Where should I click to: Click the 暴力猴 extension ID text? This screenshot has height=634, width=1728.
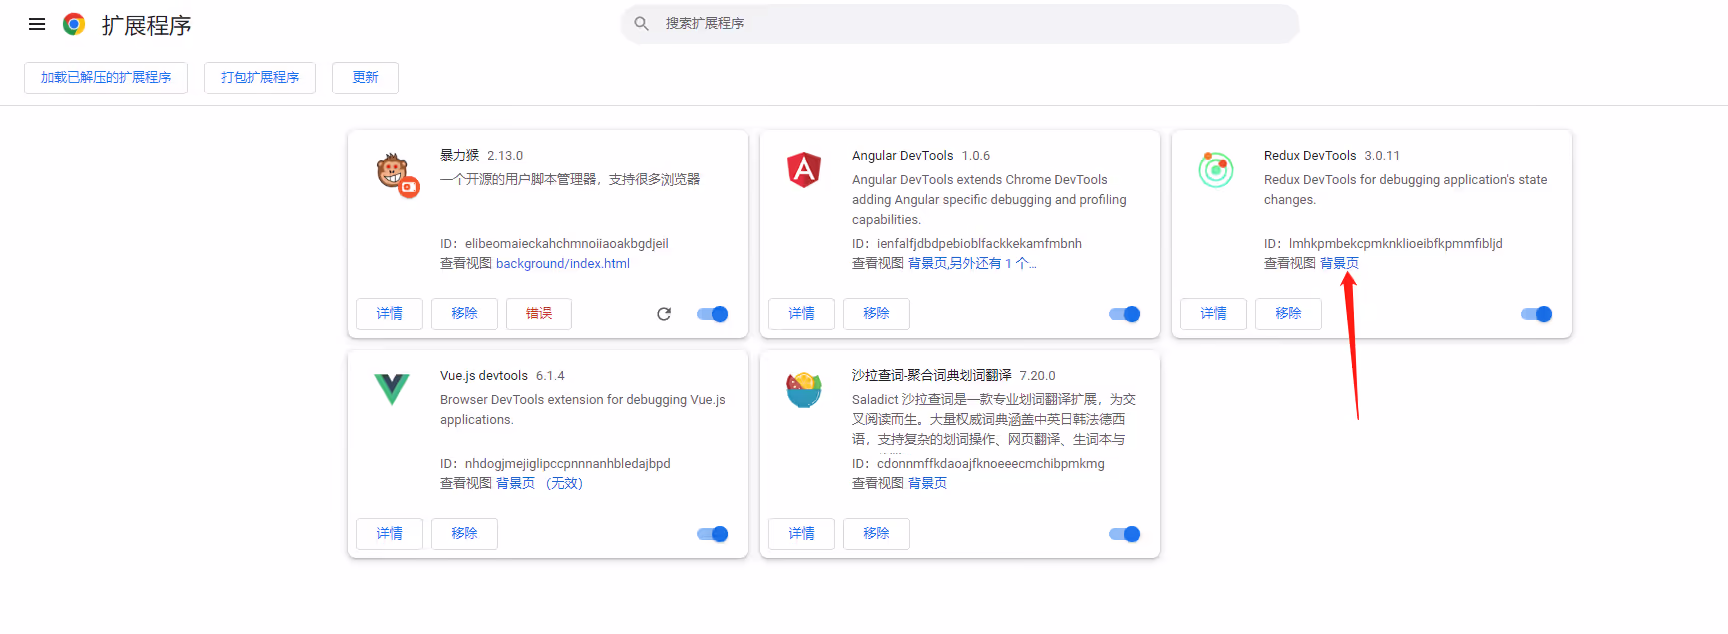click(x=554, y=244)
